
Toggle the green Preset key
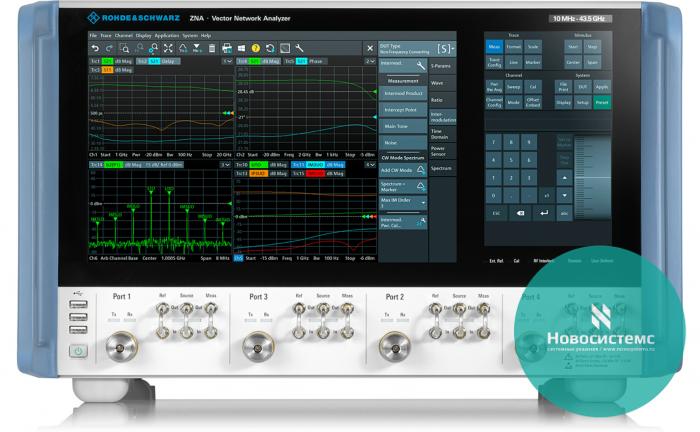[x=601, y=101]
